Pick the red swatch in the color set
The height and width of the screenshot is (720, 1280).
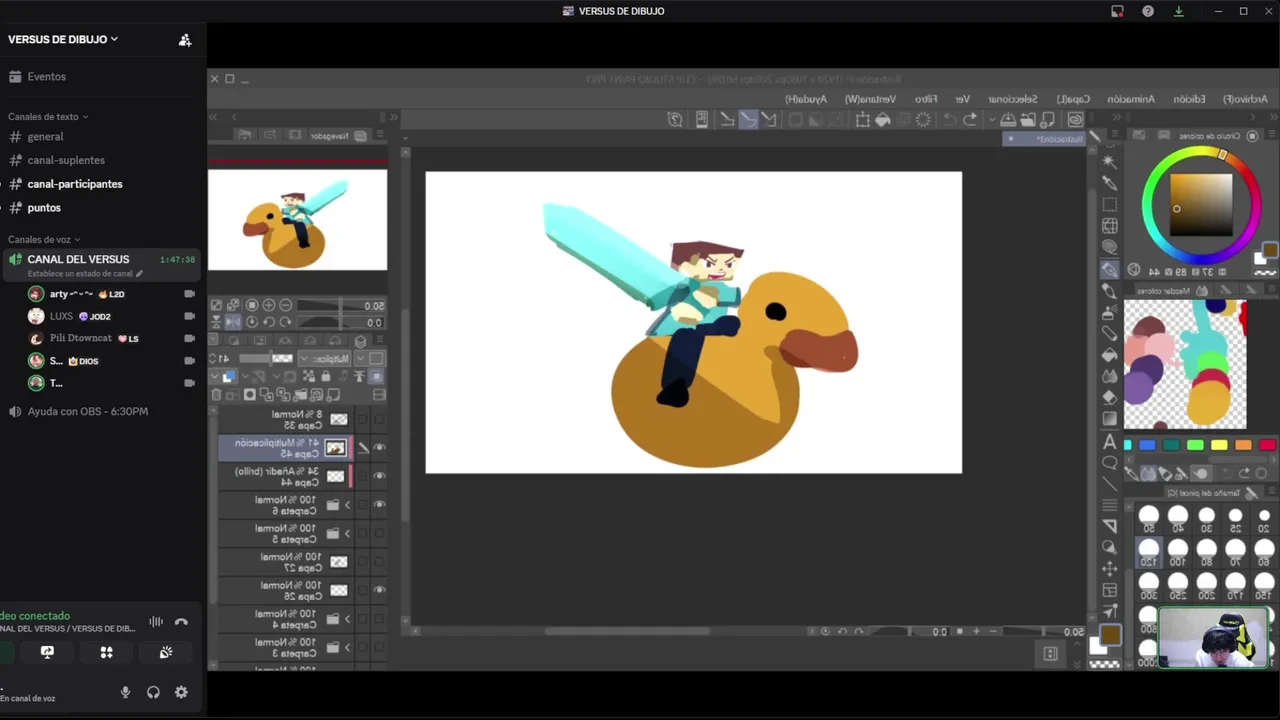(1267, 445)
